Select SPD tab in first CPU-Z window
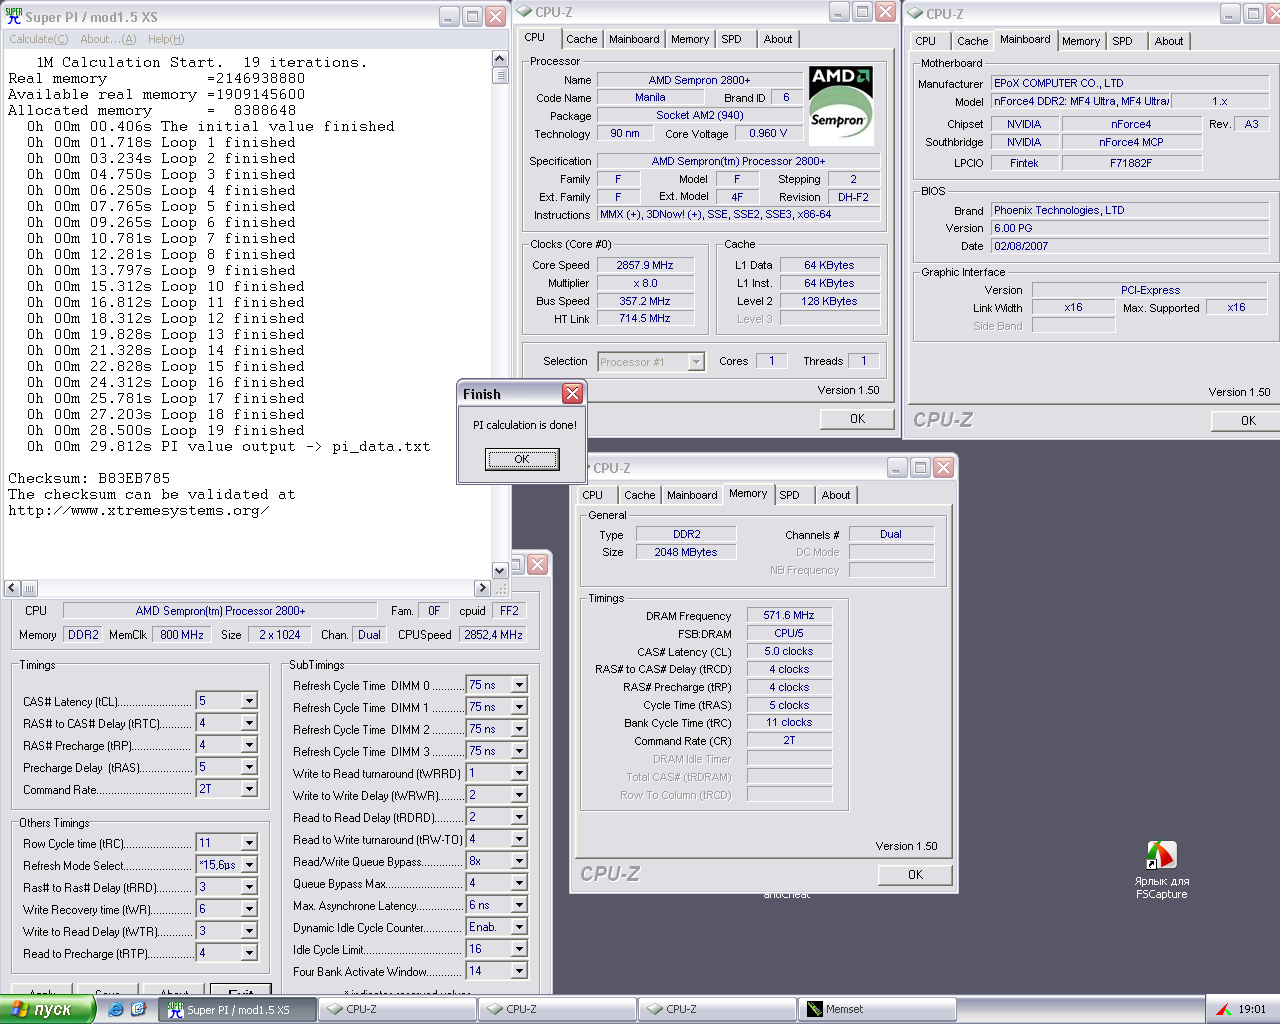This screenshot has height=1024, width=1280. coord(732,39)
